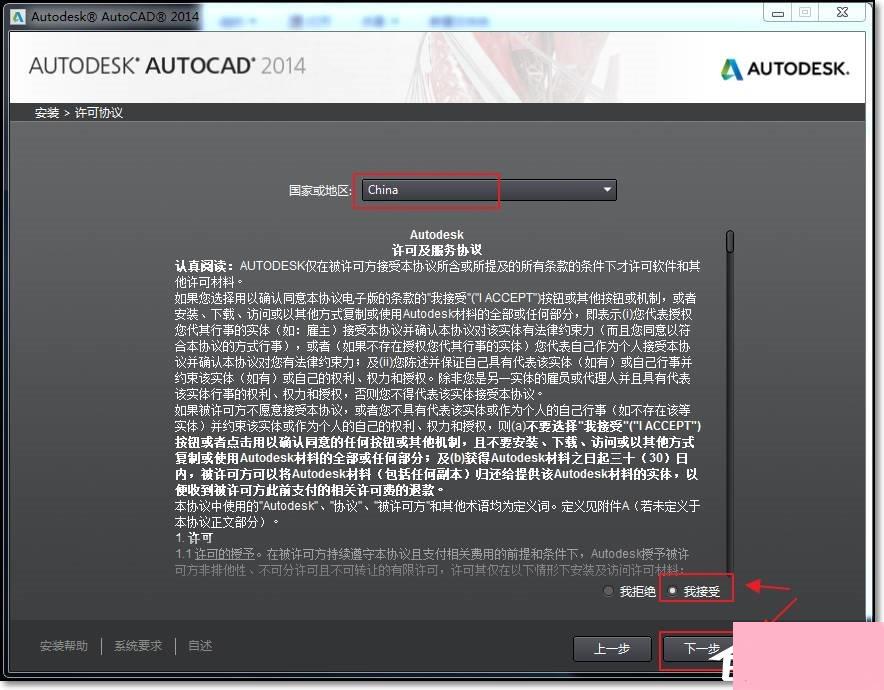Open the 自述 readme link

(200, 646)
